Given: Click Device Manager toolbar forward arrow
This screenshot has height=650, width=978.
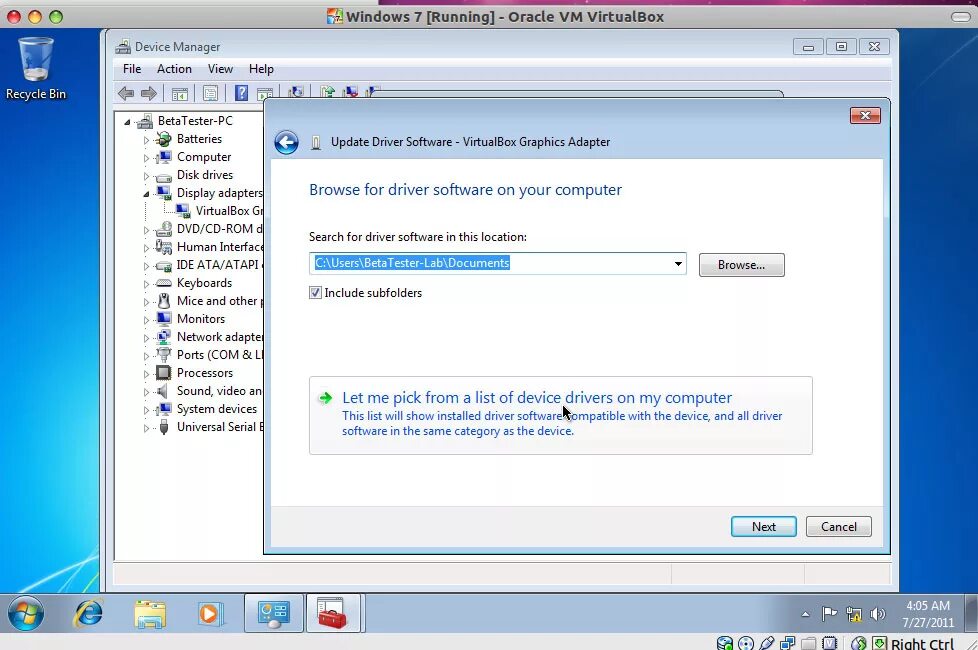Looking at the screenshot, I should click(148, 94).
